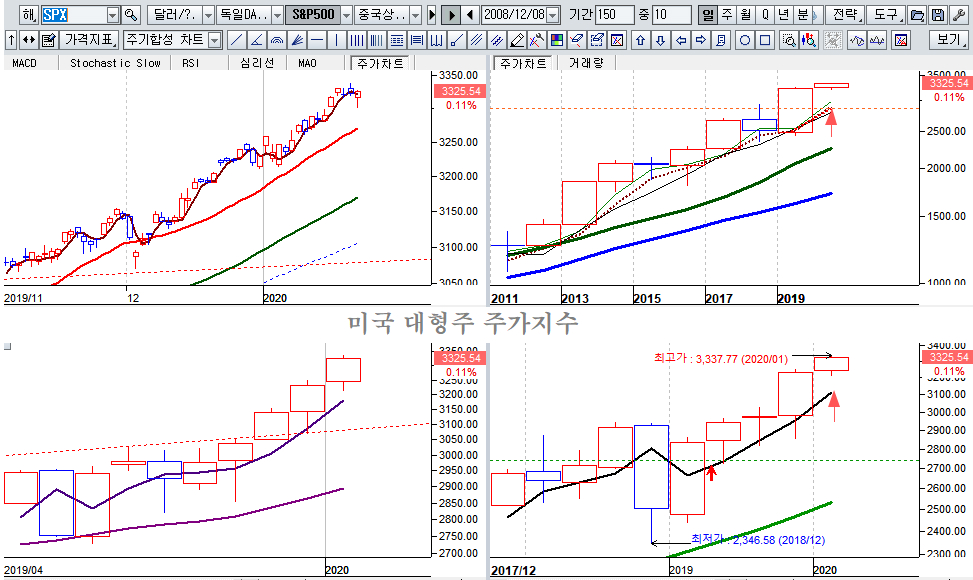This screenshot has height=580, width=973.
Task: Switch chart period to monthly (월)
Action: (x=745, y=15)
